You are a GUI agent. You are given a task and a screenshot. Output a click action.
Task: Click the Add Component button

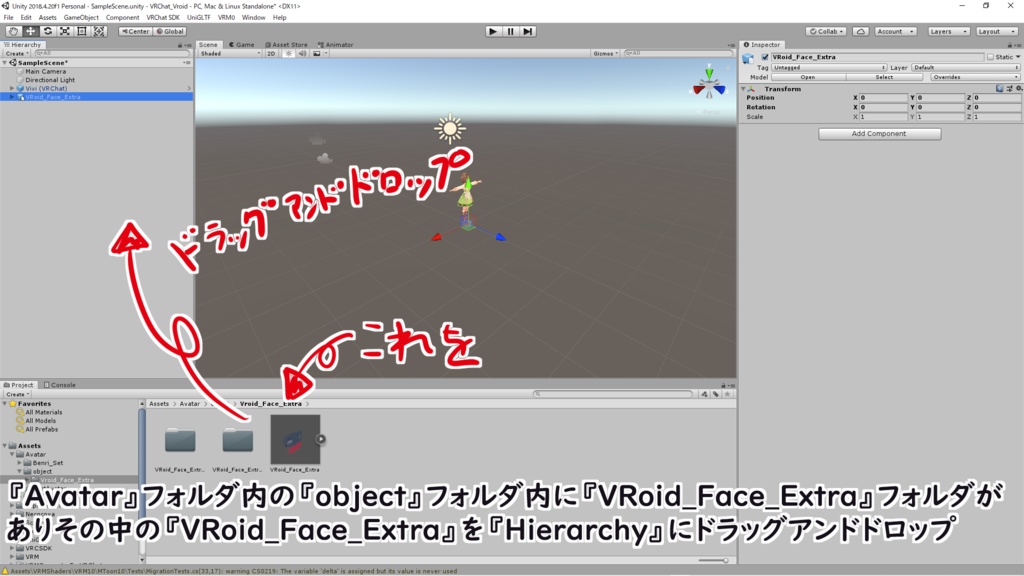click(878, 133)
